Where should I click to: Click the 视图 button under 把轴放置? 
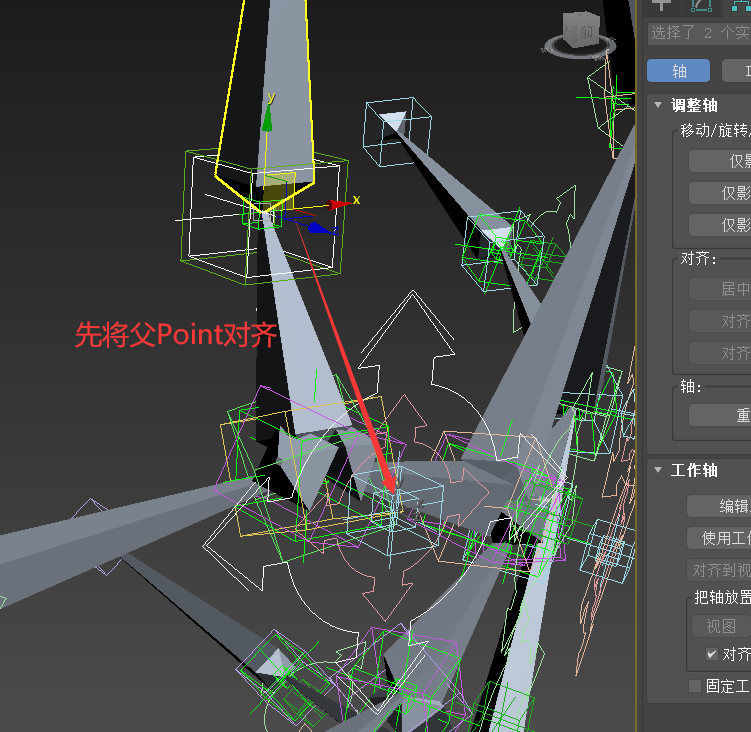point(721,626)
